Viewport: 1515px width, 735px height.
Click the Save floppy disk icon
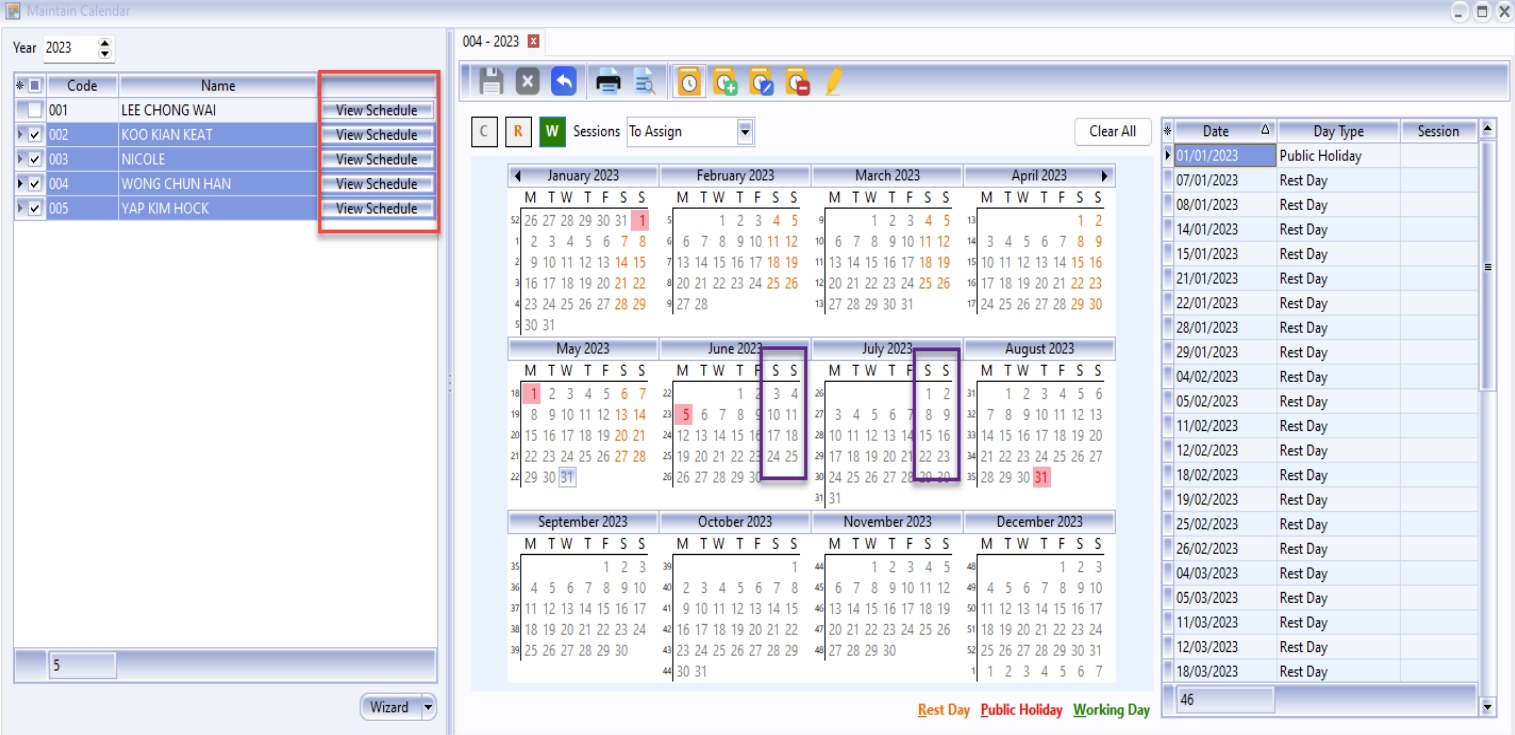(490, 82)
